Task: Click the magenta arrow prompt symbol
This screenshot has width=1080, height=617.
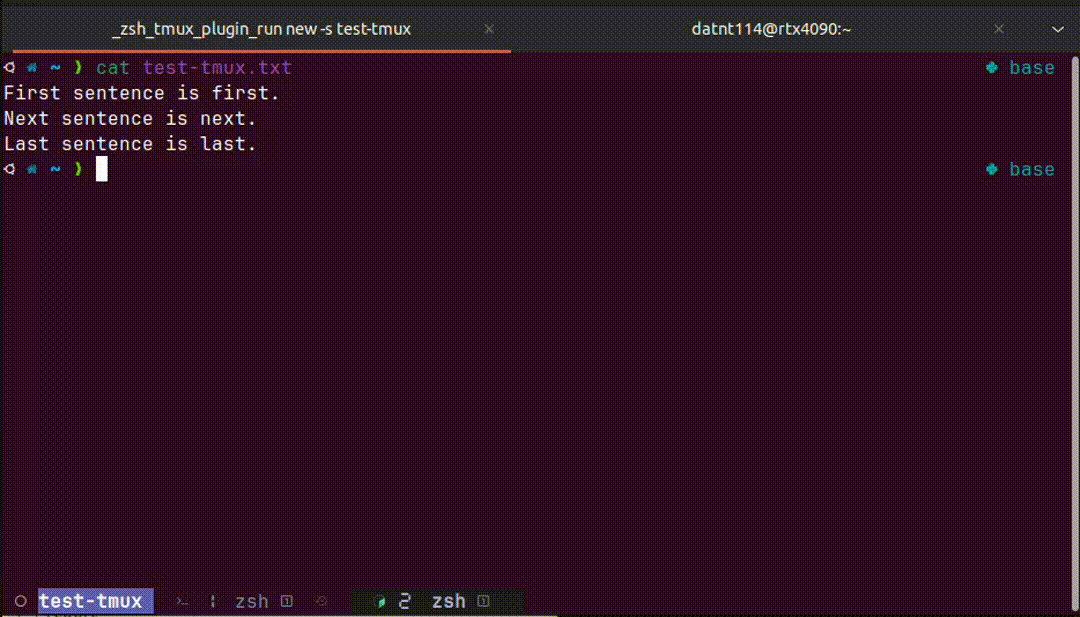Action: pos(79,67)
